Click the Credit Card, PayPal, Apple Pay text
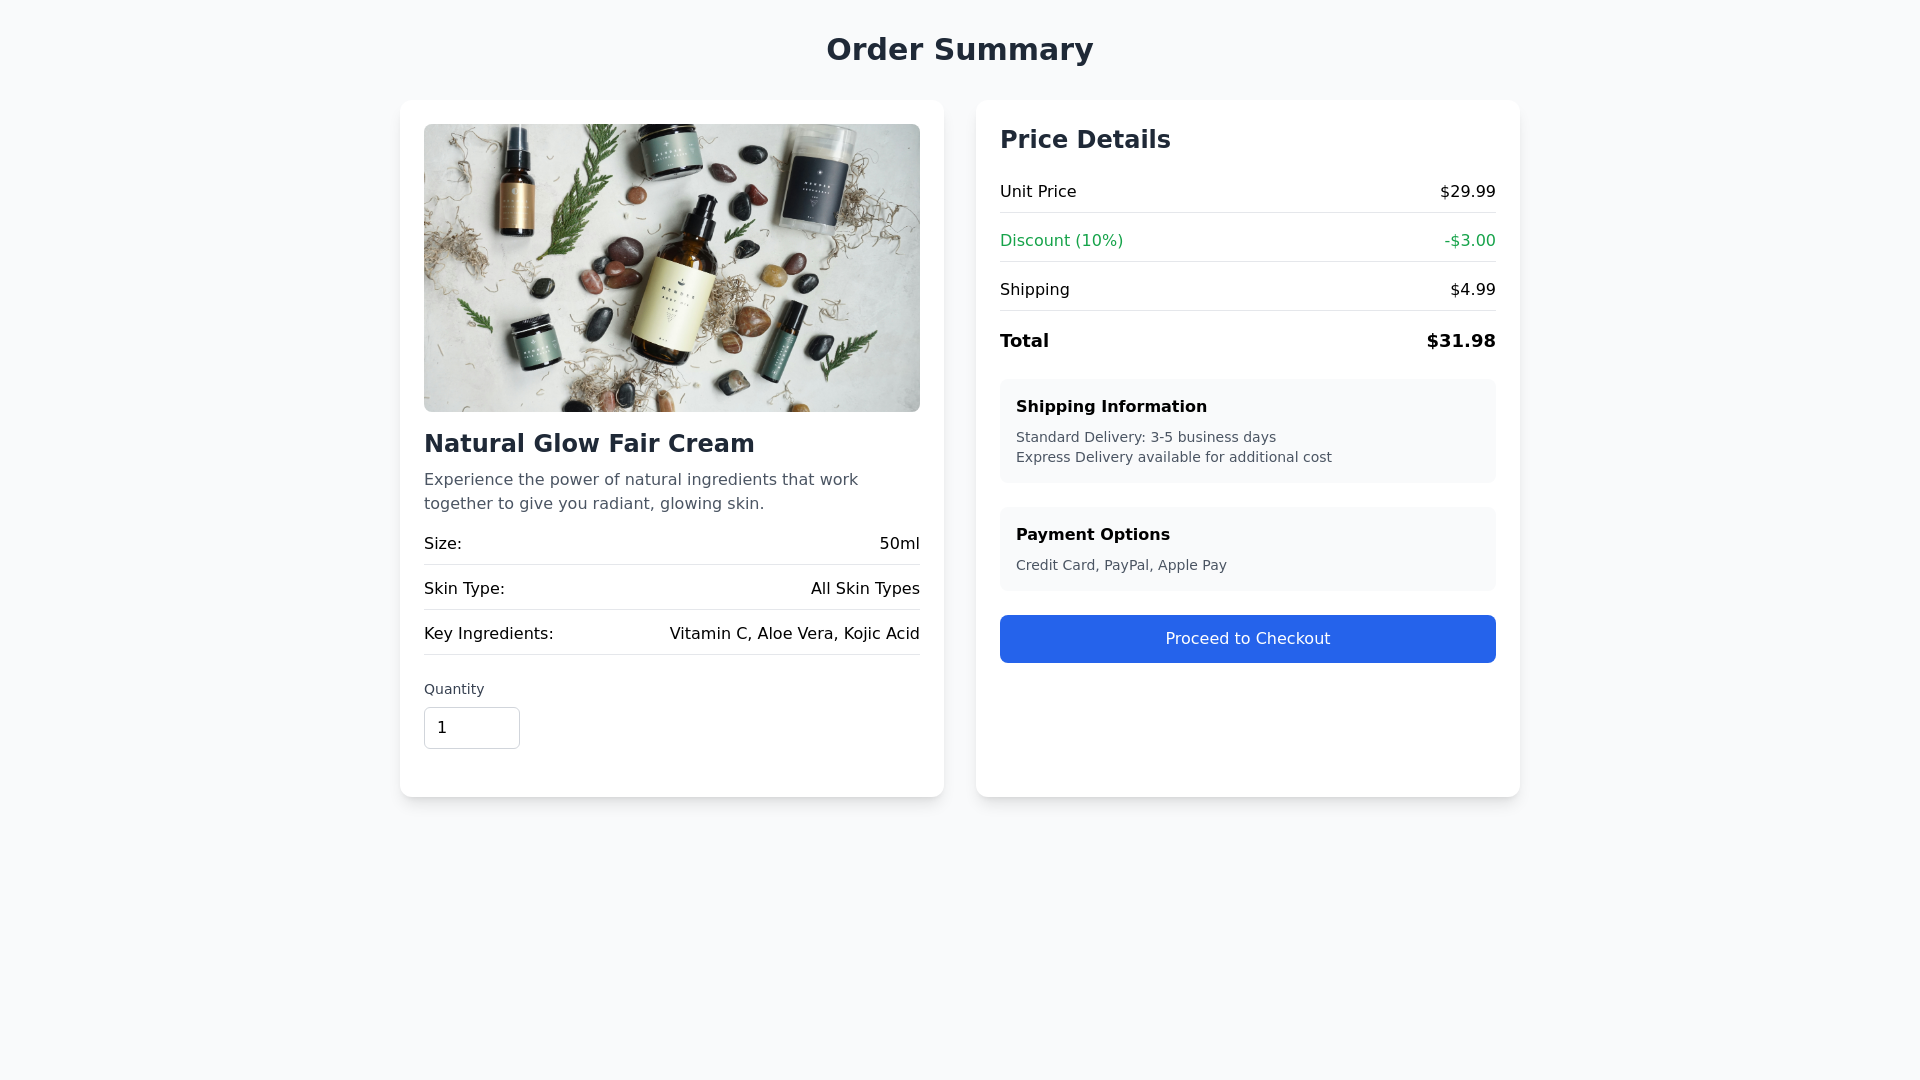1920x1080 pixels. [x=1120, y=565]
